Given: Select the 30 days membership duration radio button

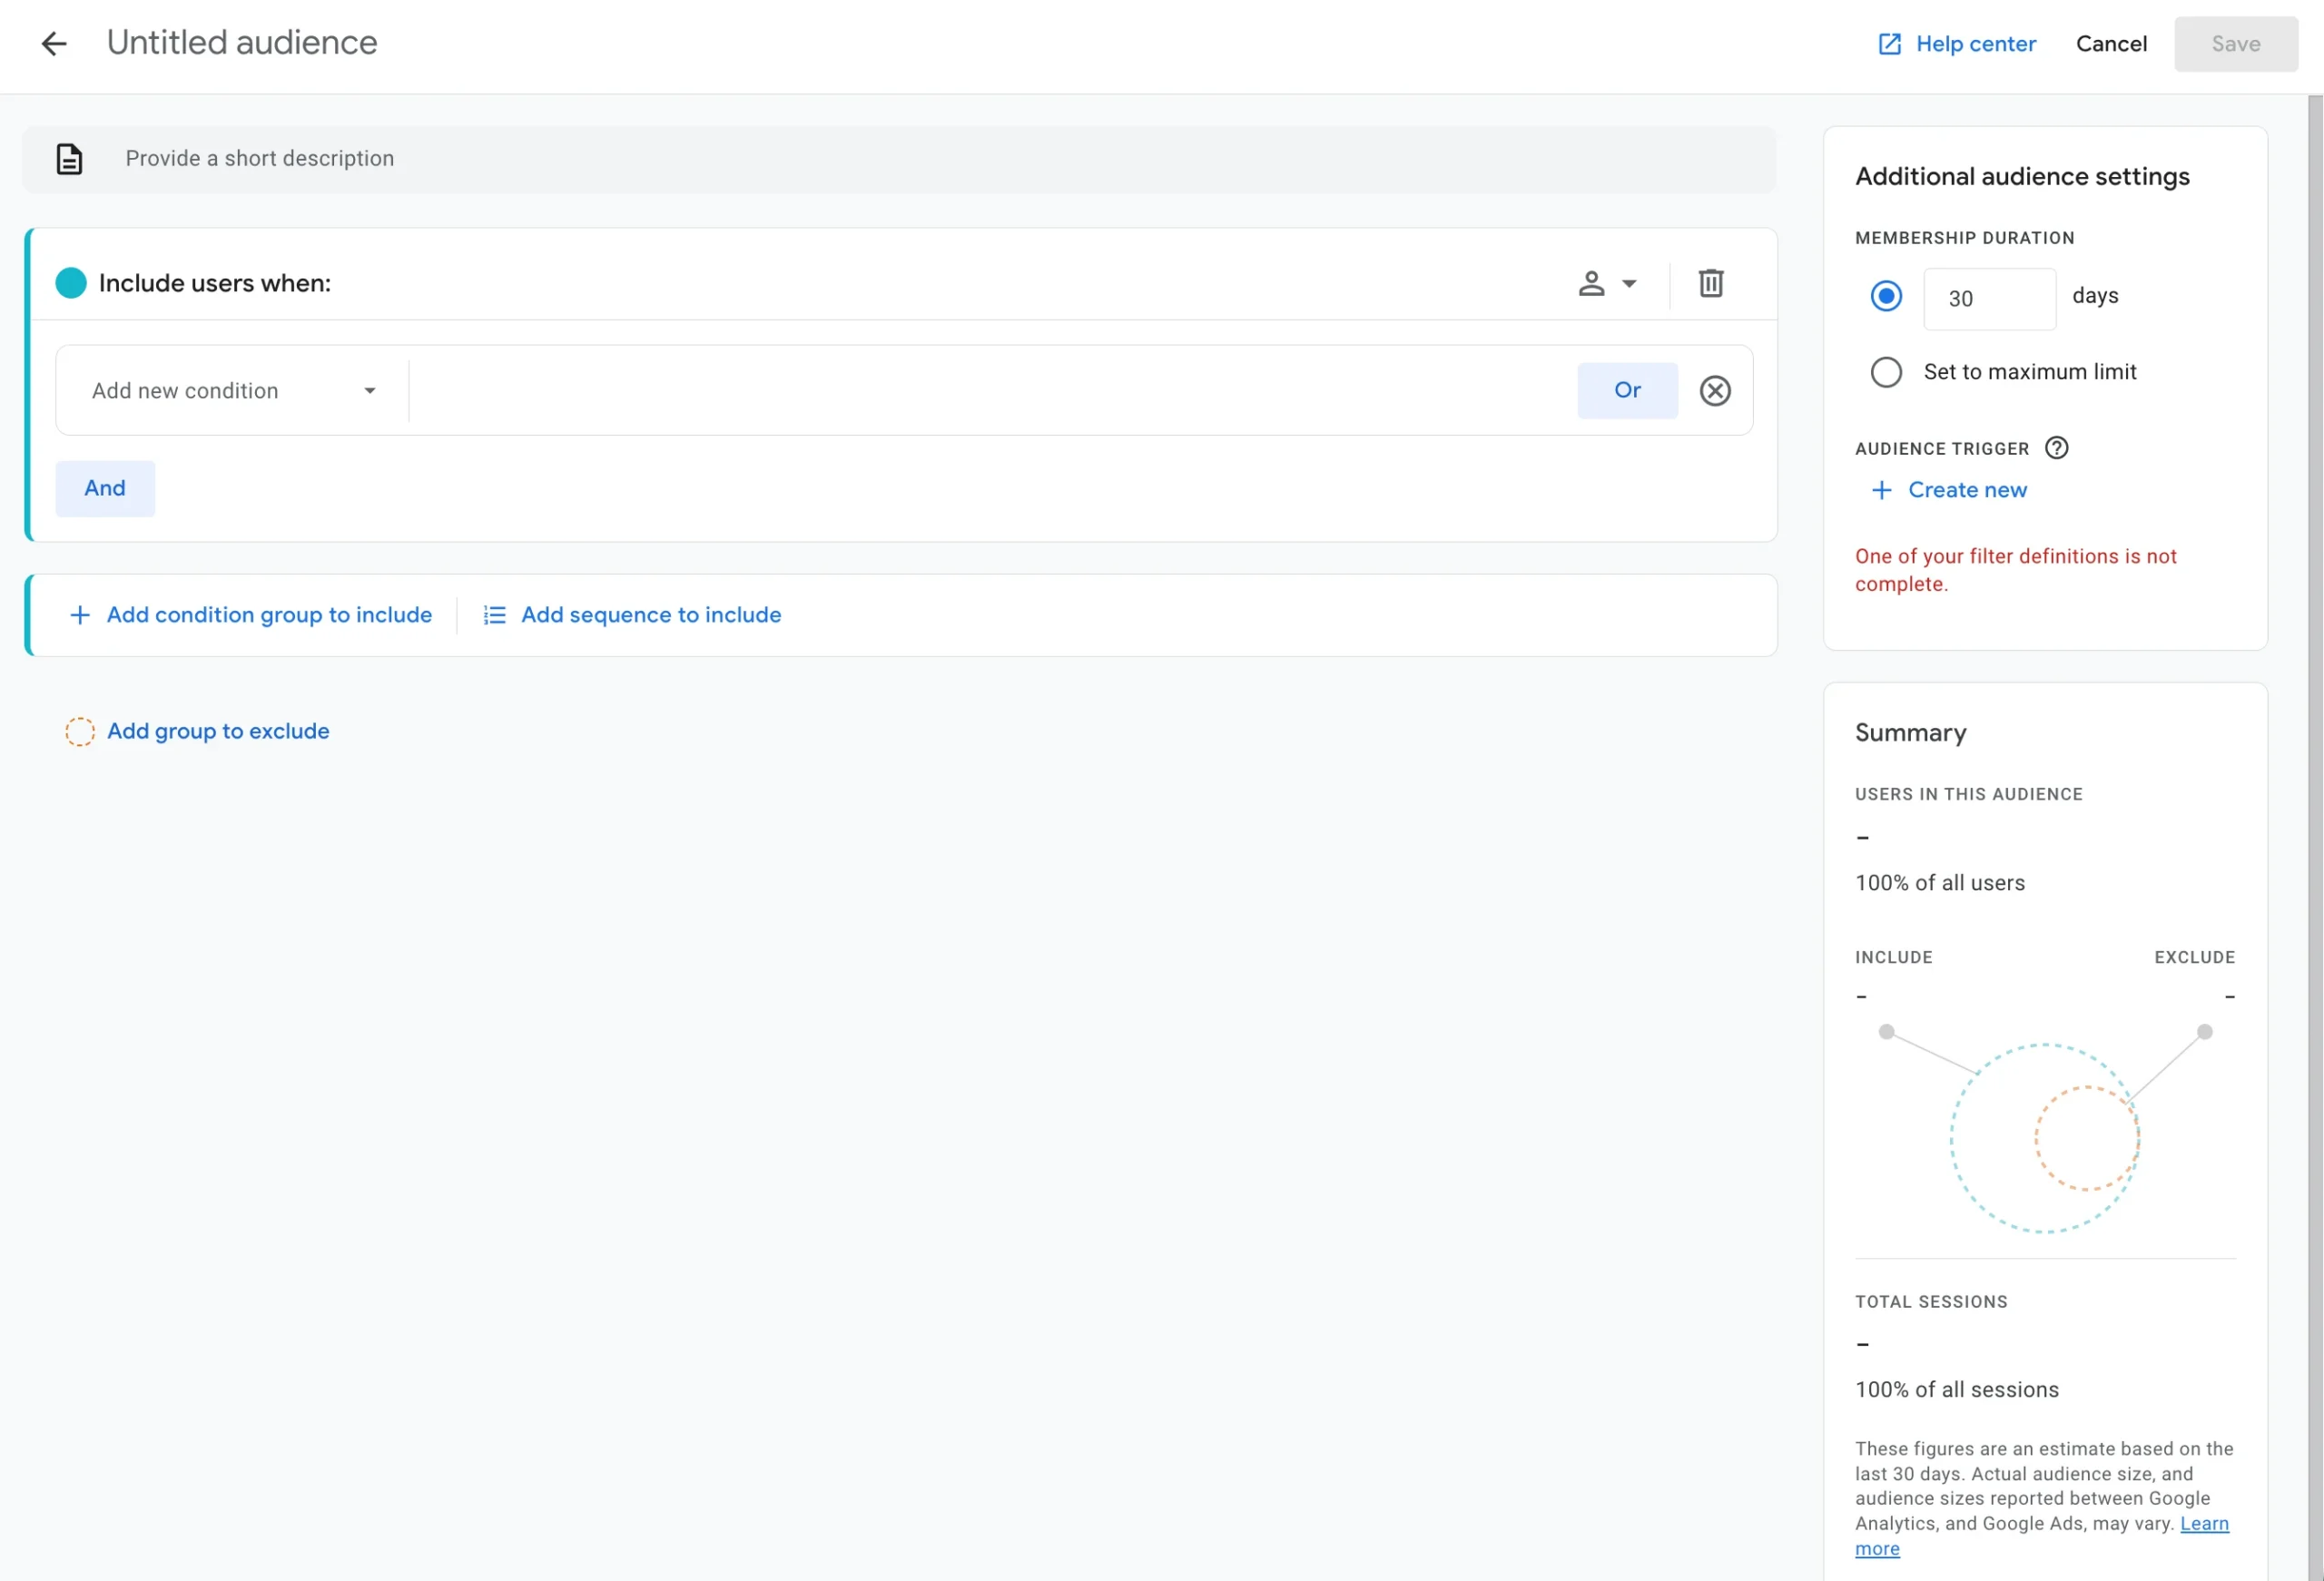Looking at the screenshot, I should point(1886,296).
